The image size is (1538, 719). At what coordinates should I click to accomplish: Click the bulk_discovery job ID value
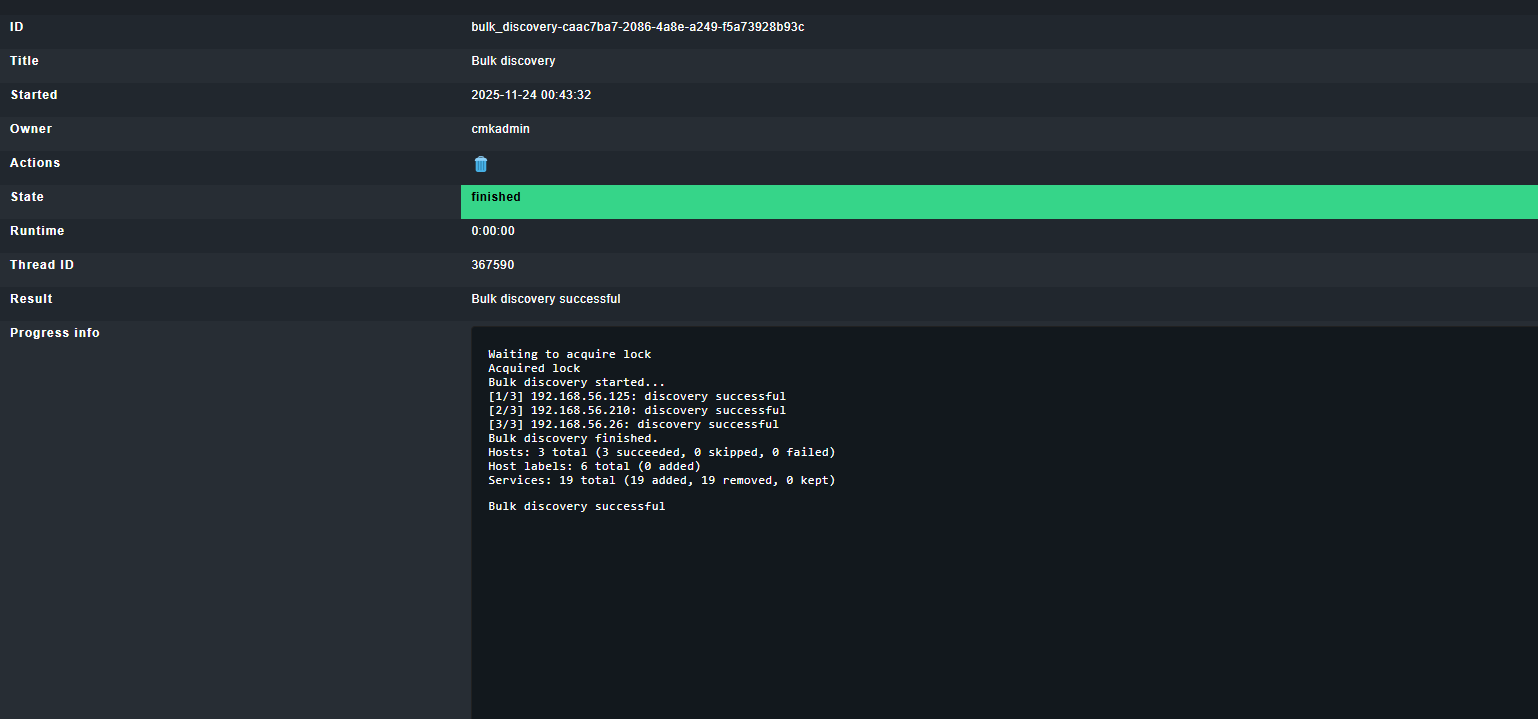pos(637,27)
